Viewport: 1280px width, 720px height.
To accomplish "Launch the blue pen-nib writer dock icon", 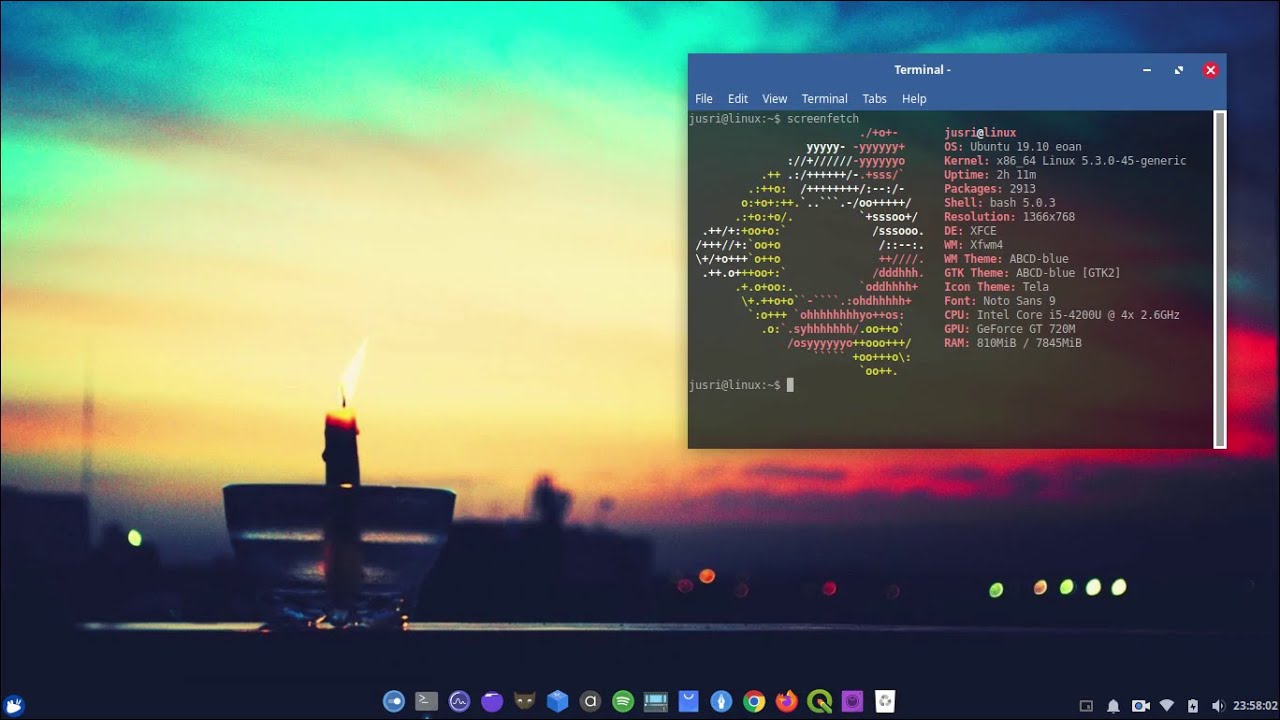I will (x=721, y=701).
